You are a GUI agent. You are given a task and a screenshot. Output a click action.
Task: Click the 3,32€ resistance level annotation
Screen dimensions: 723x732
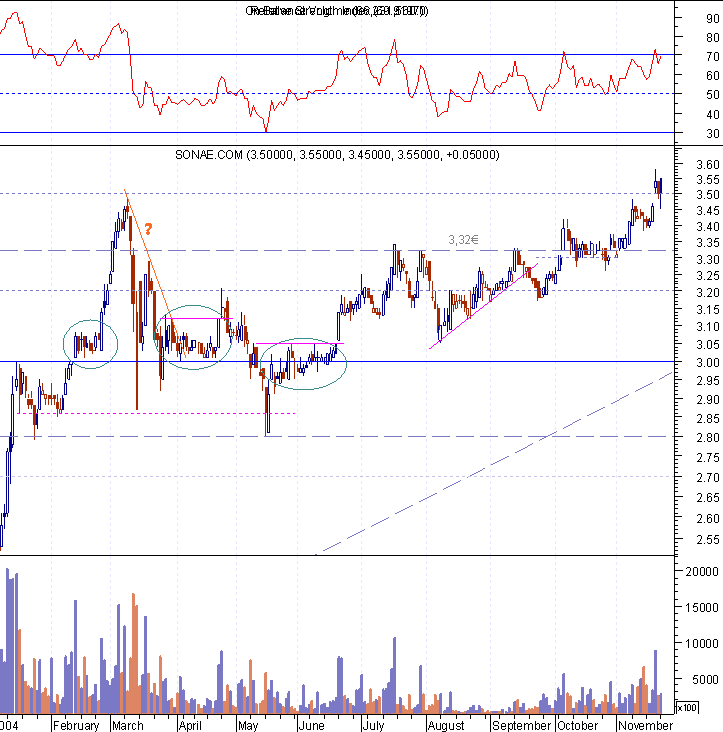point(463,239)
